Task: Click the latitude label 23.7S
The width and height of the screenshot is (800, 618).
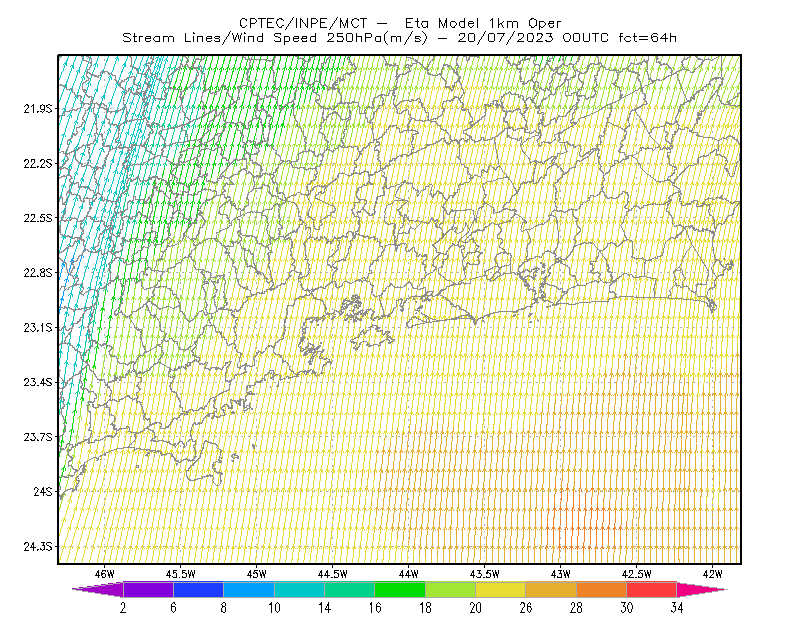Action: pos(38,437)
